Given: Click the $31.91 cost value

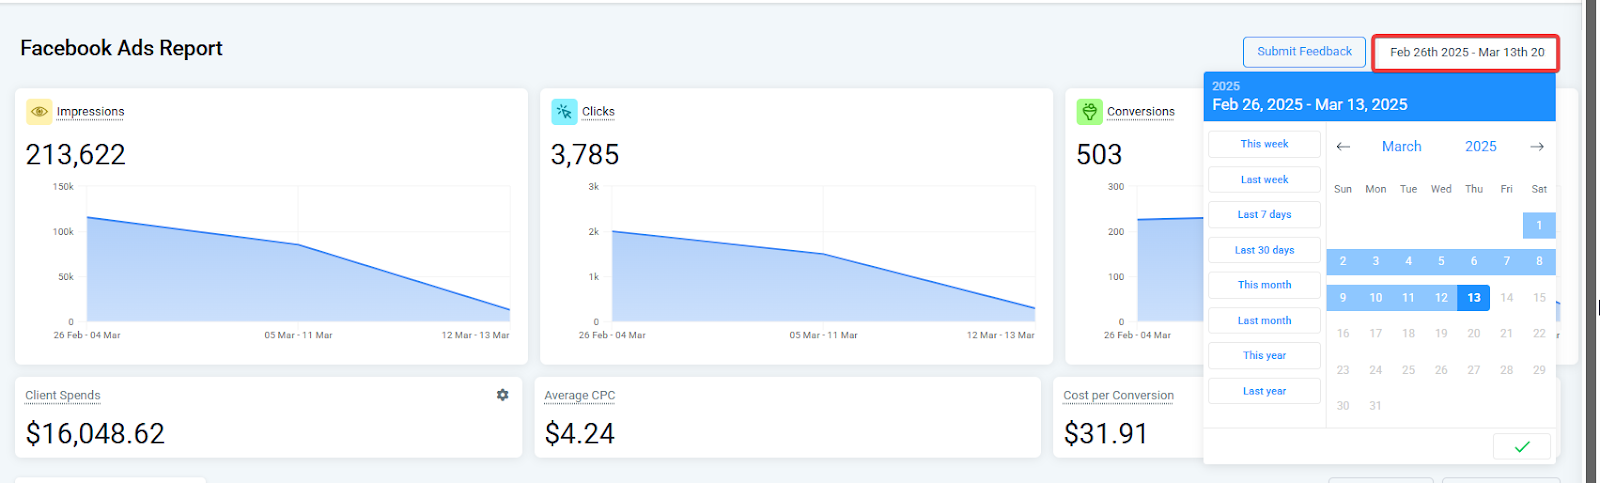Looking at the screenshot, I should 1106,433.
